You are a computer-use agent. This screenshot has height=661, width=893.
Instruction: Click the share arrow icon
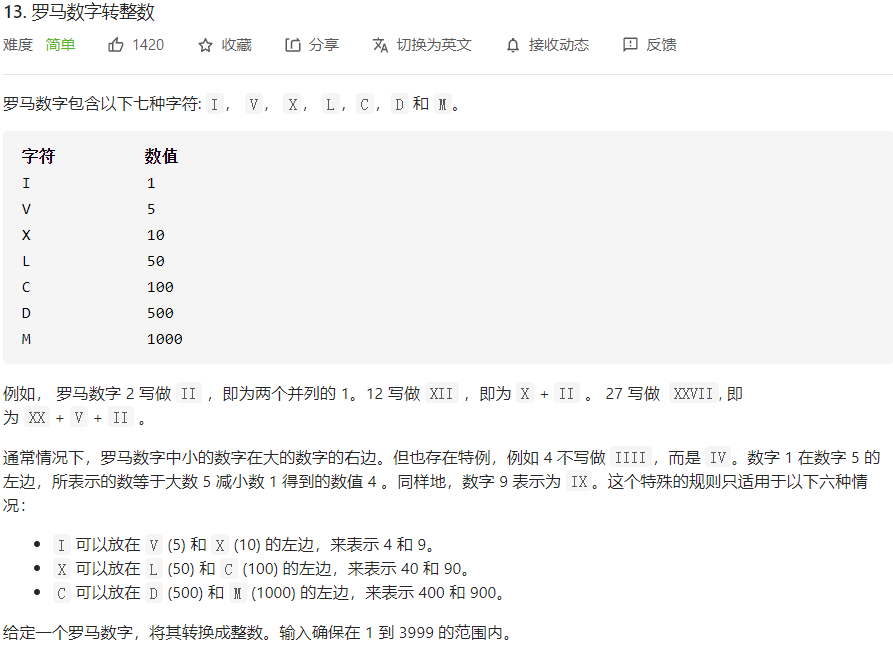293,44
